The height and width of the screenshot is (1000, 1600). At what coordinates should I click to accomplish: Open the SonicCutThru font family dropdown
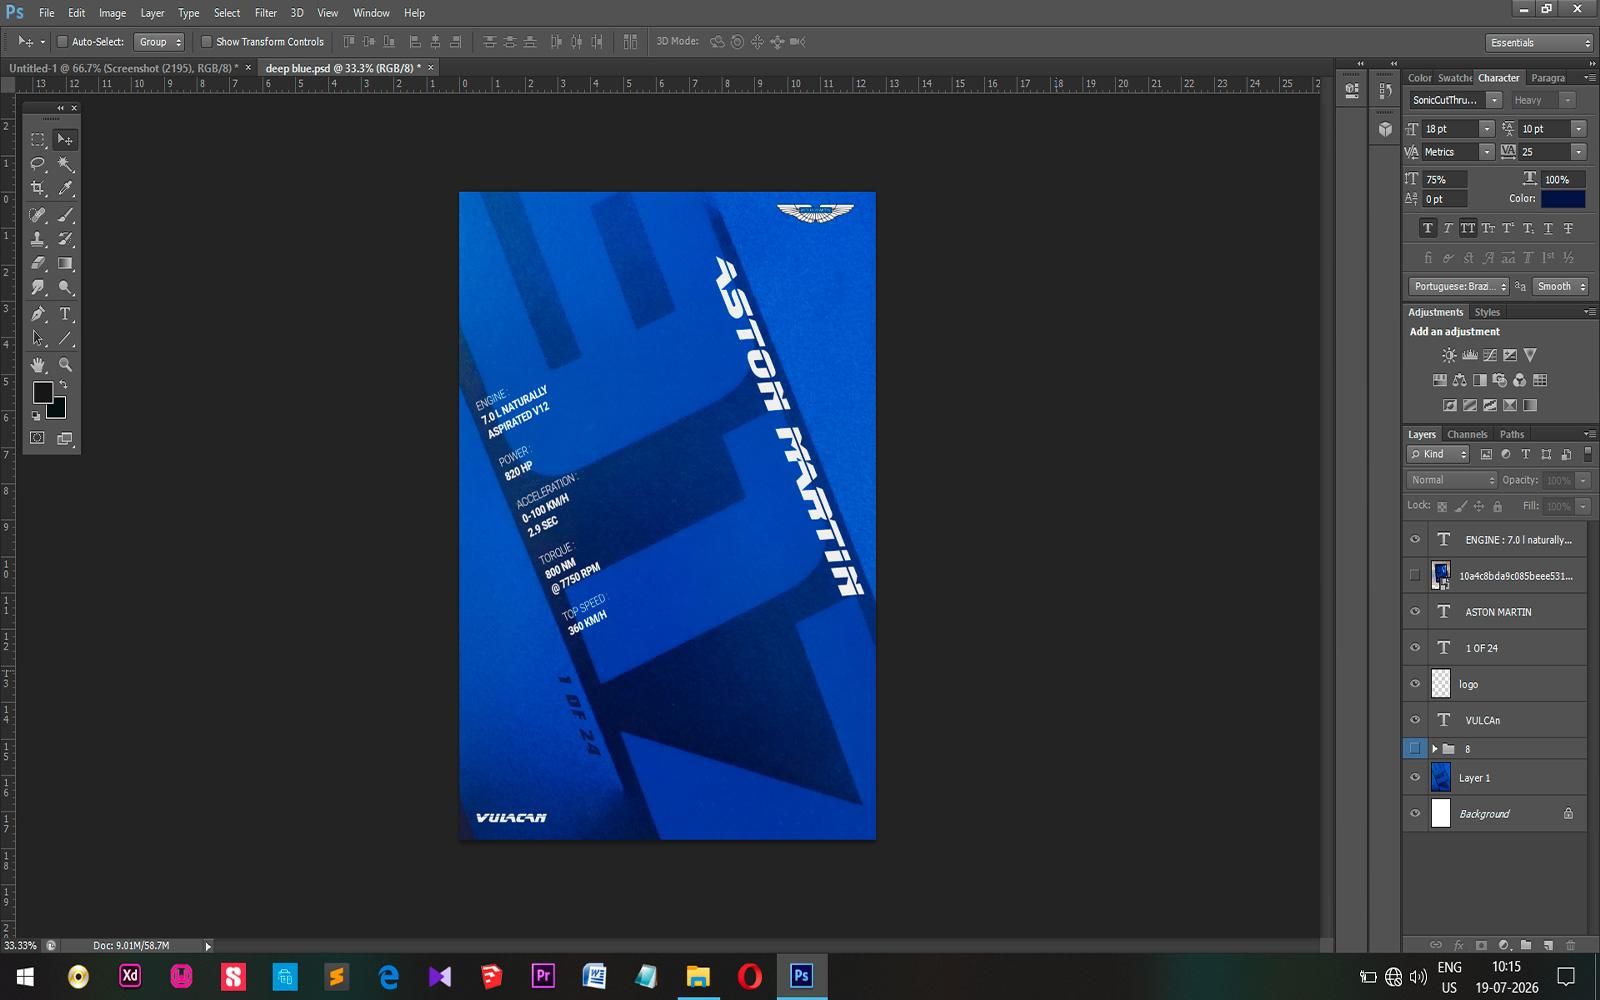coord(1493,100)
